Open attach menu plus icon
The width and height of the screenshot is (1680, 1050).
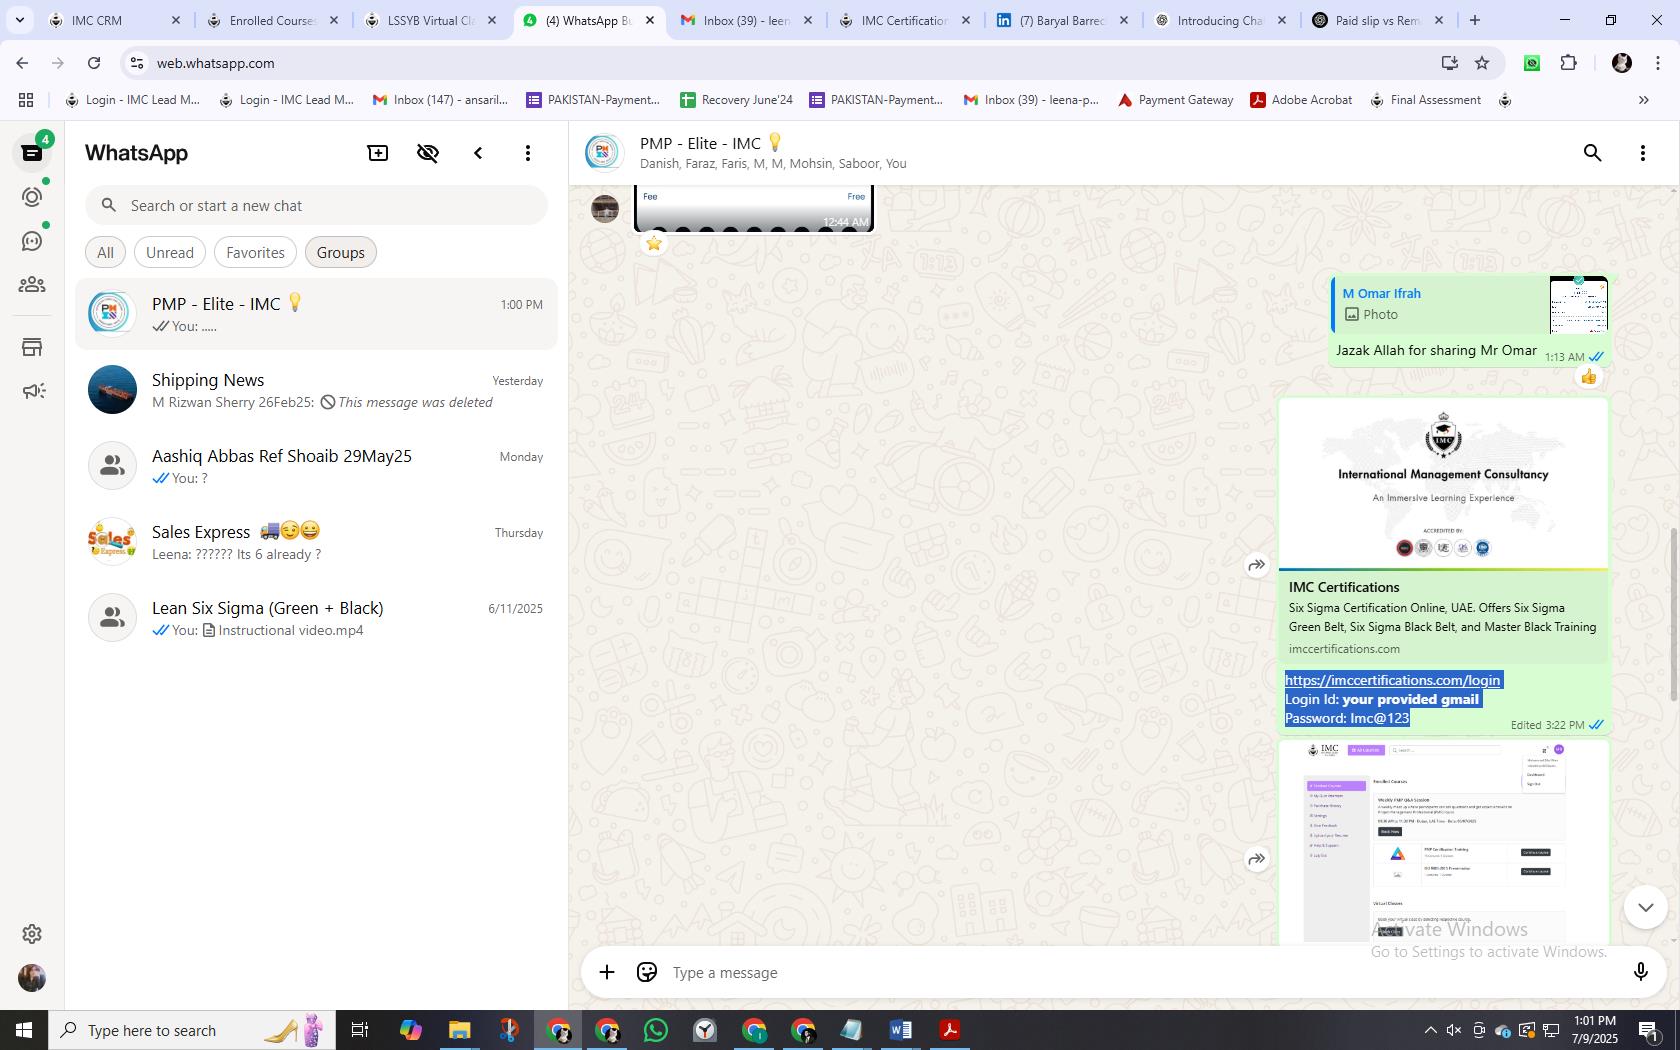[607, 972]
